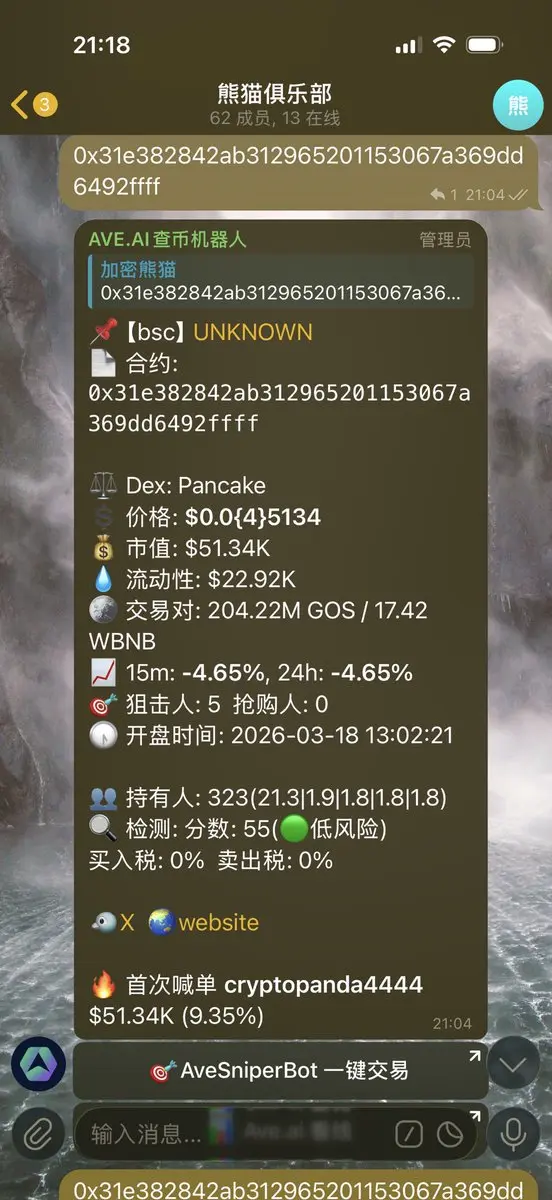Tap the reply count icon on top message
This screenshot has width=552, height=1200.
pos(443,194)
